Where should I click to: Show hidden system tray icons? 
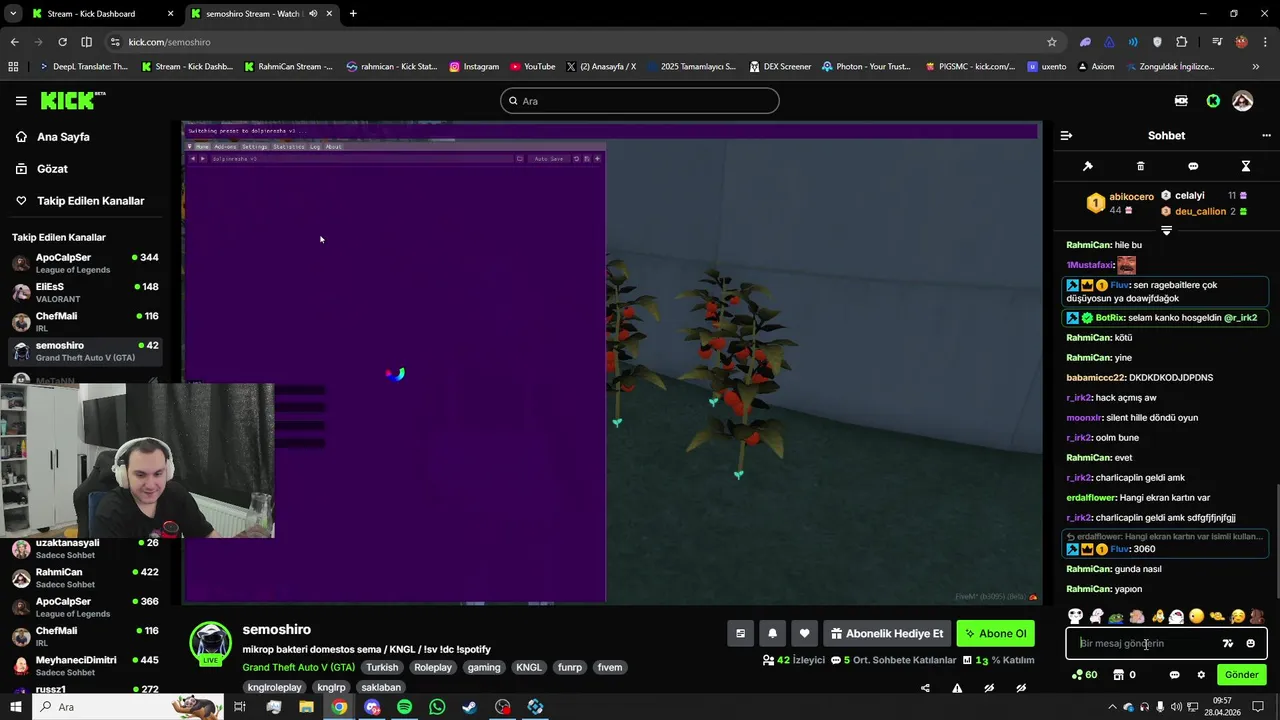(1113, 707)
